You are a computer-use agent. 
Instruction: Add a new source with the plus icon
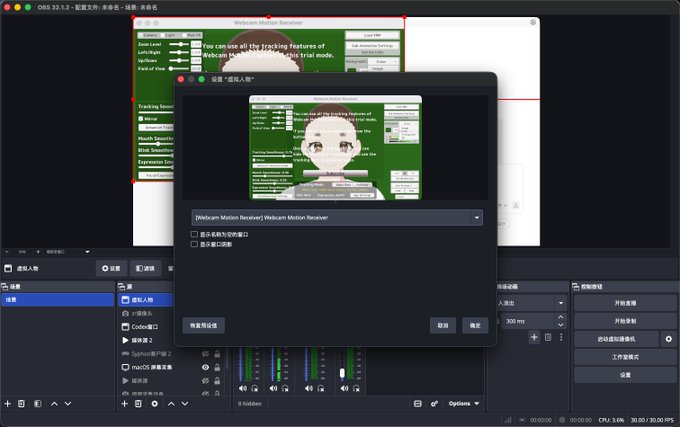[124, 404]
